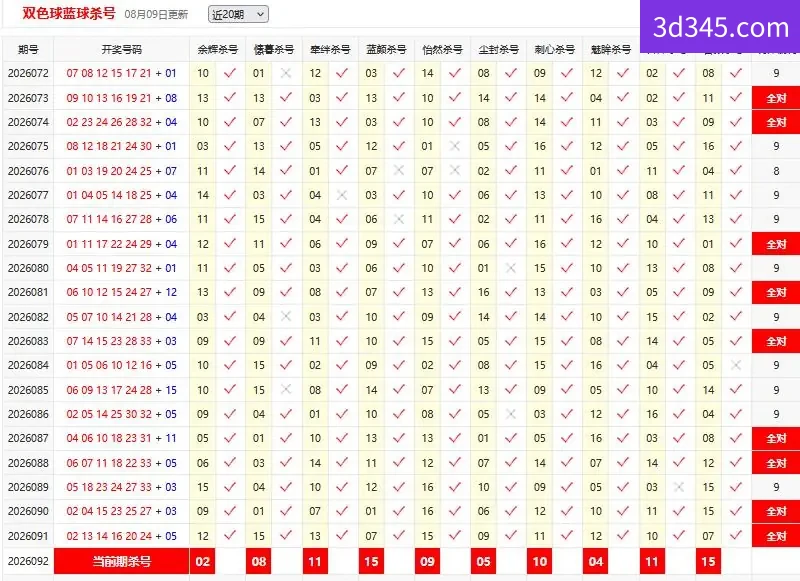Click the gray X mark in row 2026084
This screenshot has width=800, height=581.
pos(736,365)
